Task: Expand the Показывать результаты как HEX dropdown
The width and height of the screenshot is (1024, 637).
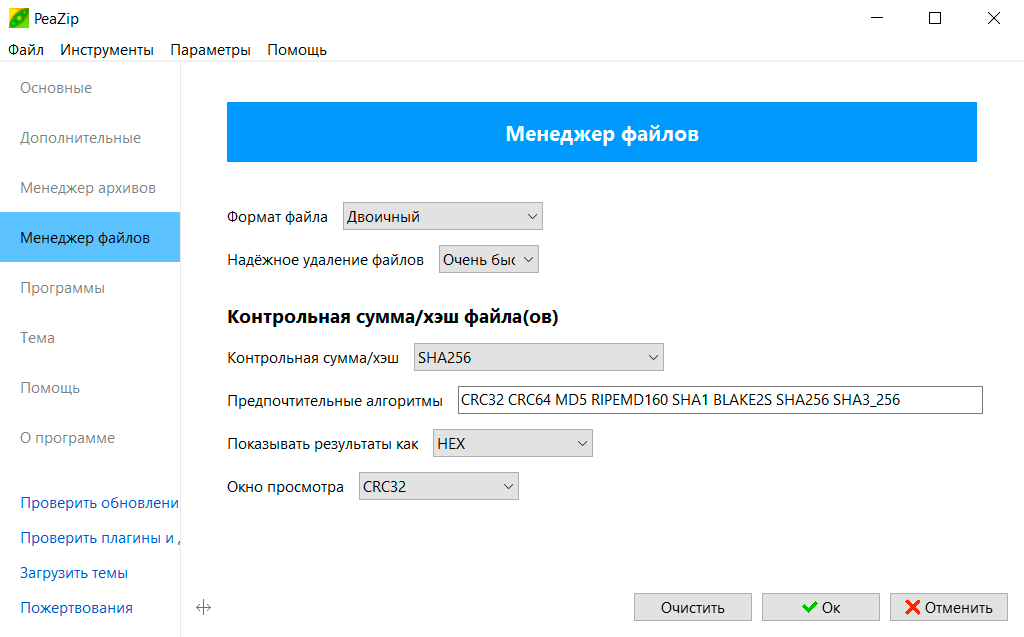Action: pyautogui.click(x=513, y=444)
